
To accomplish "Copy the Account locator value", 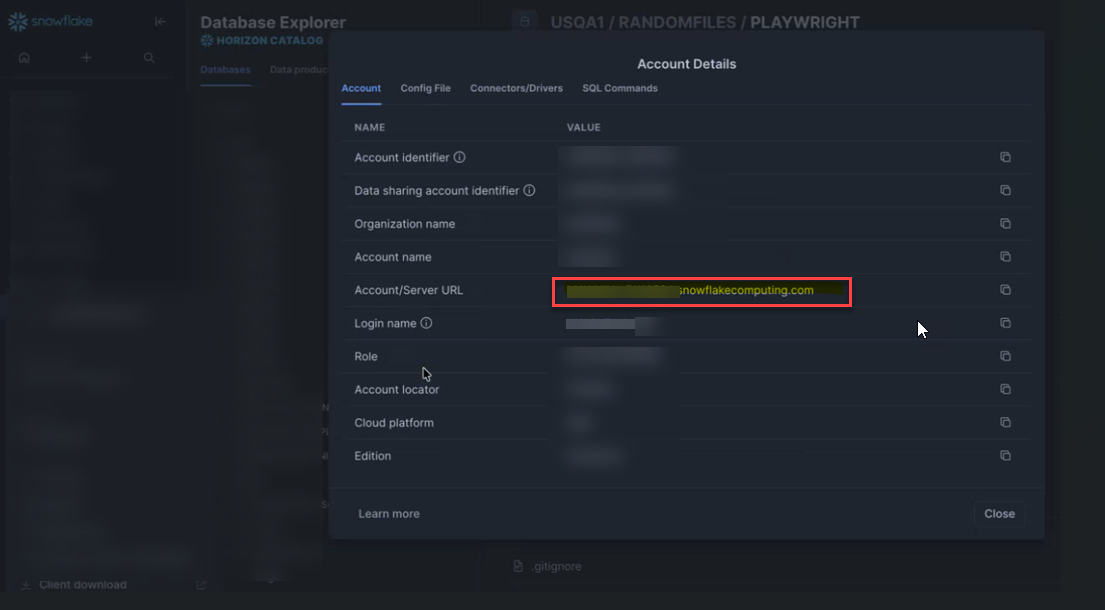I will click(1005, 389).
